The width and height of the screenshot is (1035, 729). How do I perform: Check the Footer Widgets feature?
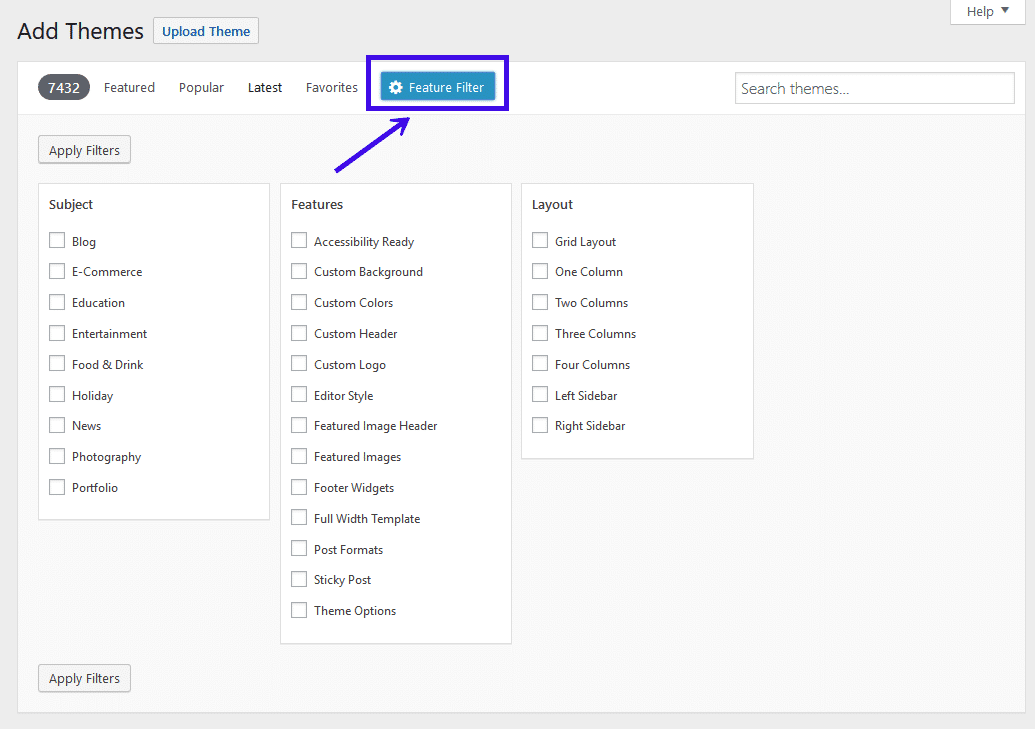pyautogui.click(x=298, y=487)
